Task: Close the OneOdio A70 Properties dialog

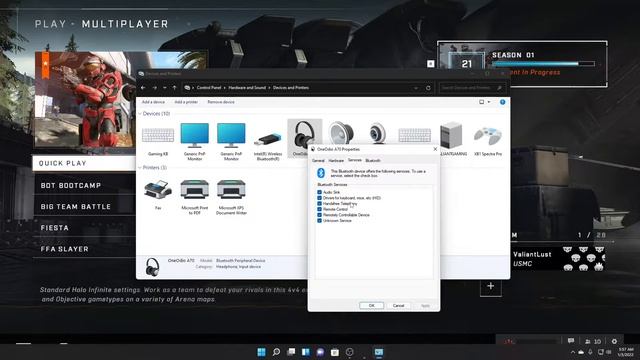Action: [435, 149]
